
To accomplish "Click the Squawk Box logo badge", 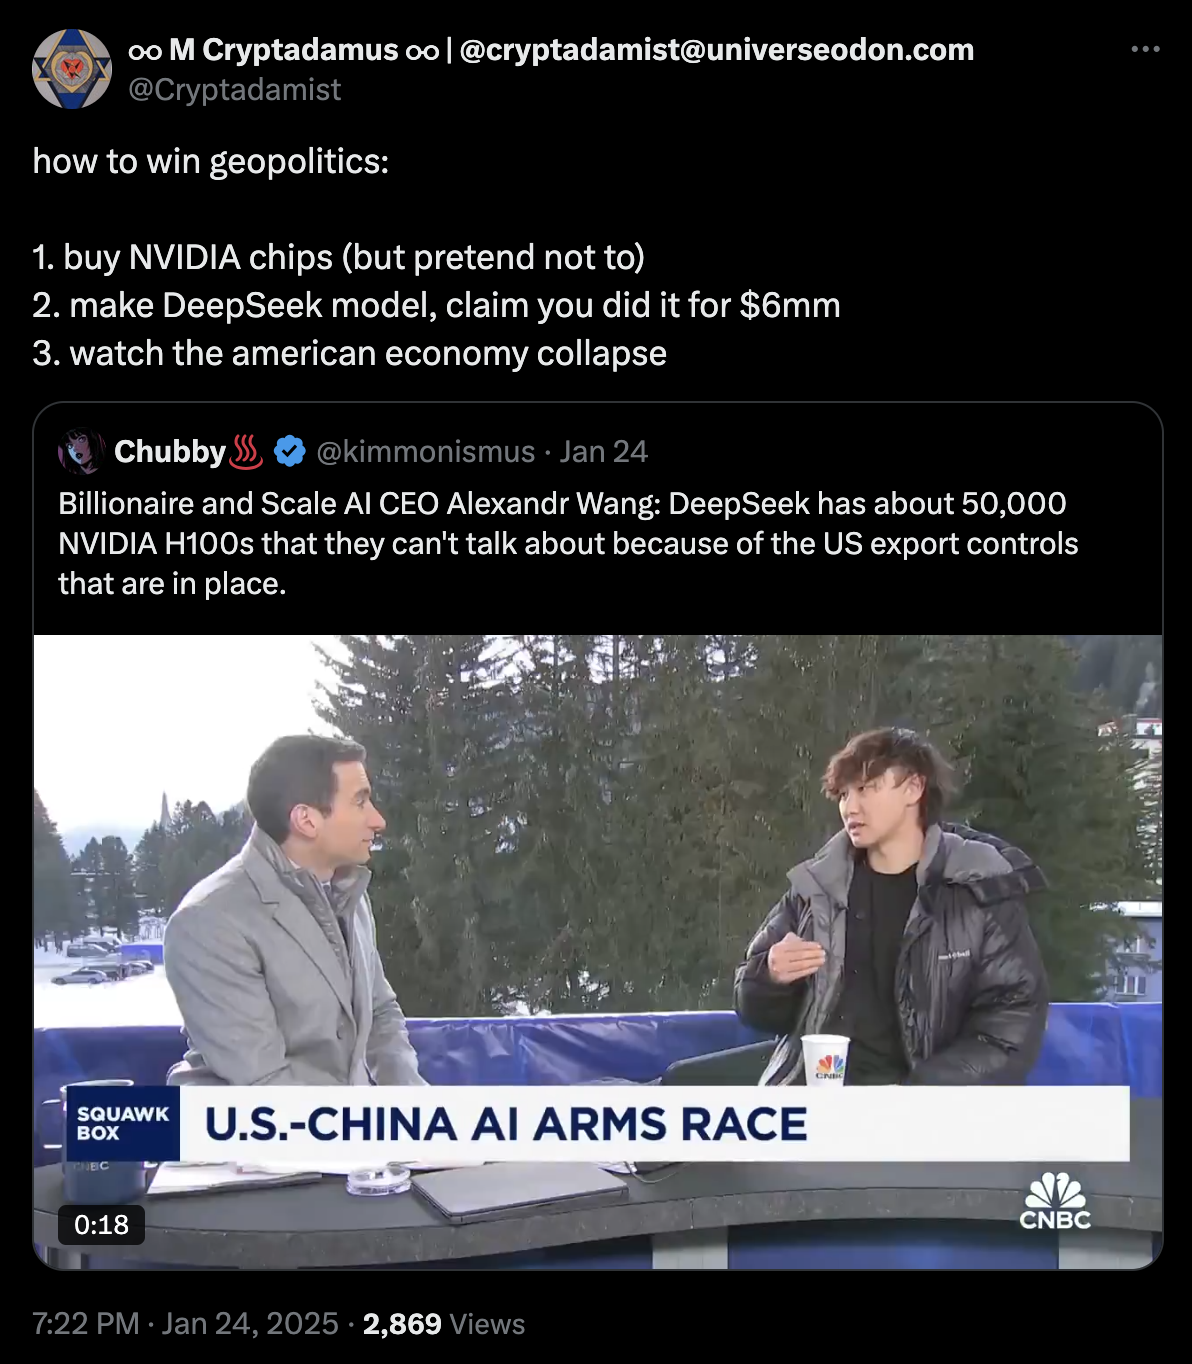I will point(123,1123).
